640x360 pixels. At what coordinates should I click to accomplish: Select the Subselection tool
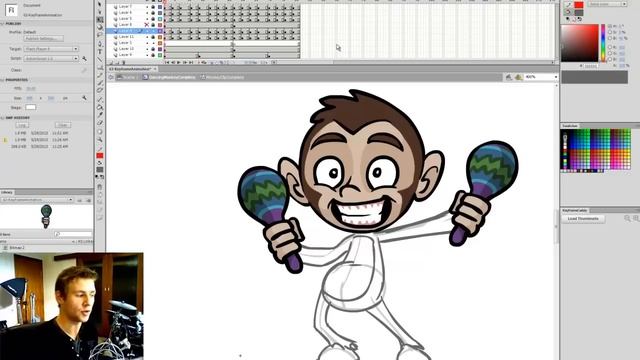click(x=100, y=12)
